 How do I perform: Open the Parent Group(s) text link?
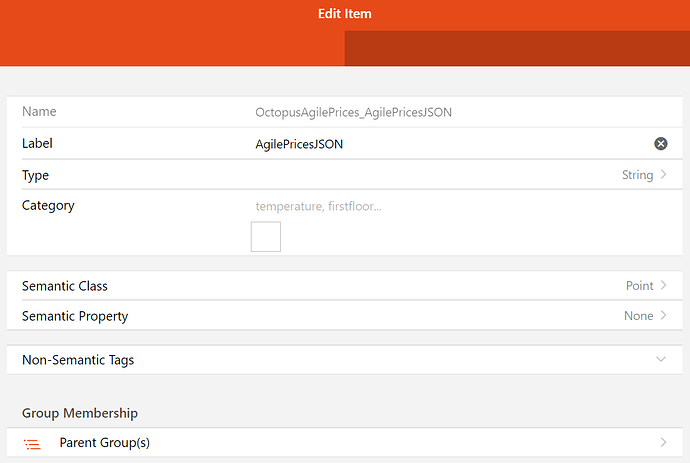click(x=105, y=442)
